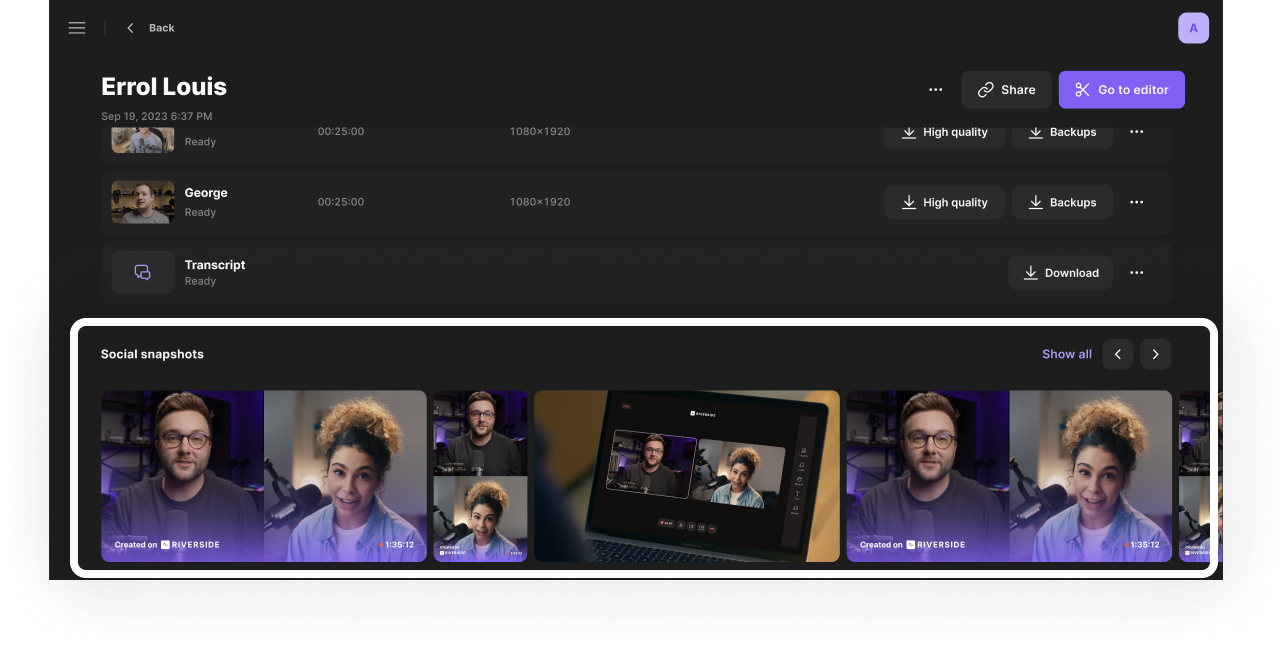
Task: Open the vertical stacked social snapshot
Action: click(x=480, y=476)
